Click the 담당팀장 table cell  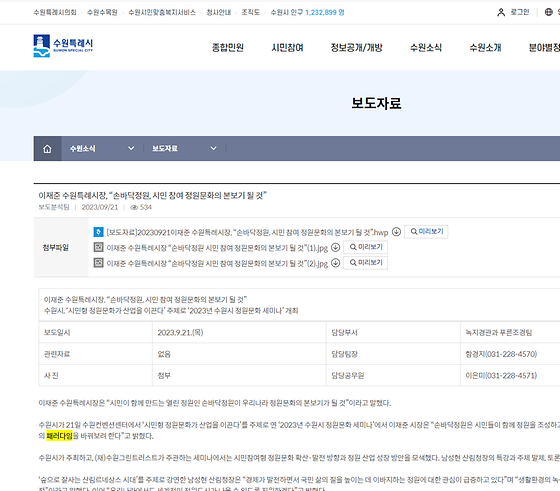(393, 354)
